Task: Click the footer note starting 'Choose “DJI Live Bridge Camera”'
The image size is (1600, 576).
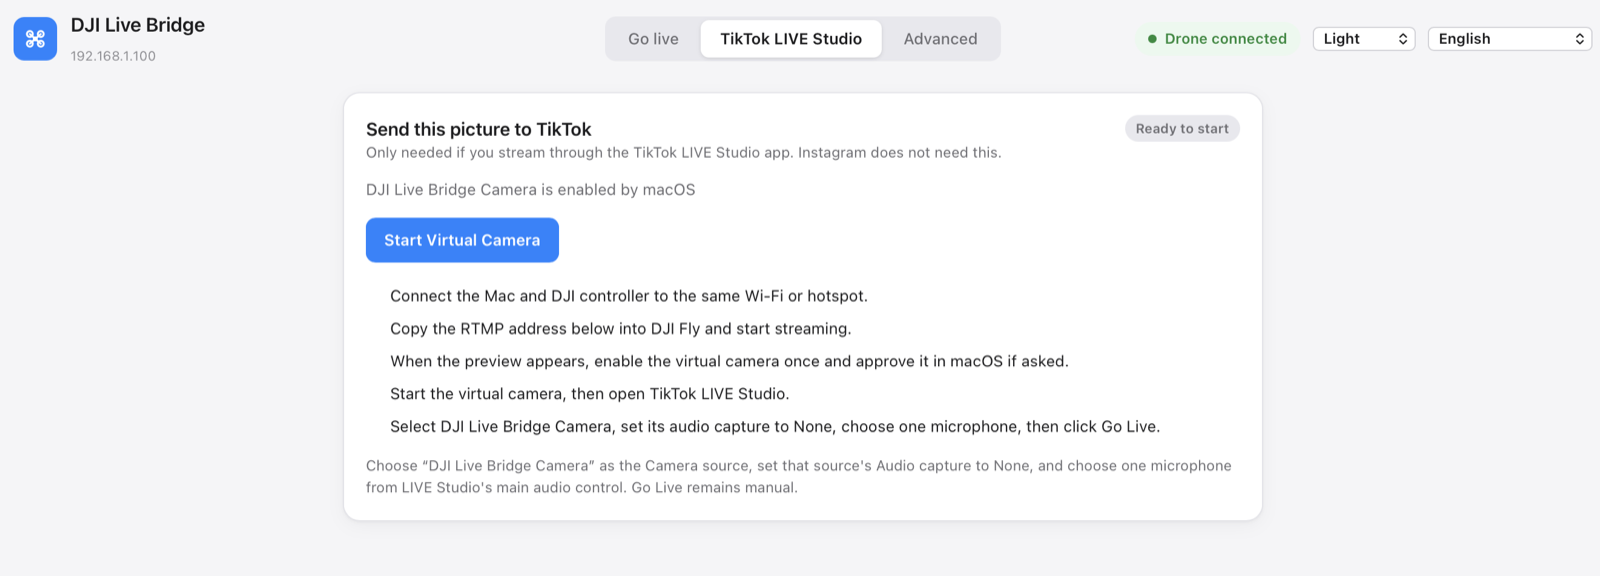Action: click(x=799, y=477)
